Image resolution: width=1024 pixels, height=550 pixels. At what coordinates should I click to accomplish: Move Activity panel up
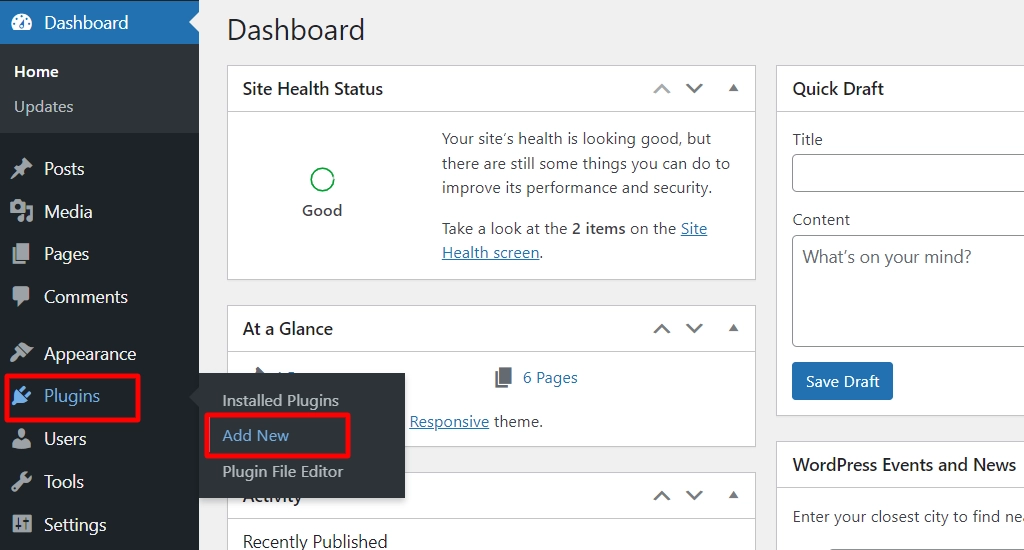click(662, 496)
